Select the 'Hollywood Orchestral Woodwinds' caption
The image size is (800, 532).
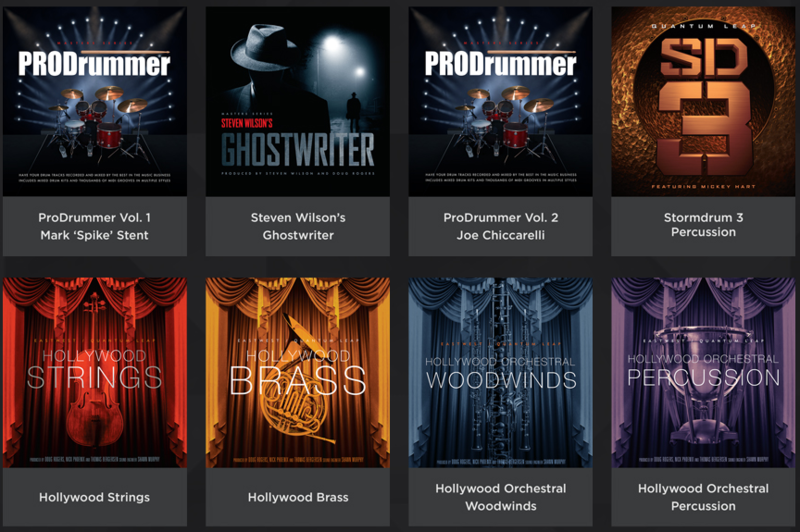(x=500, y=497)
